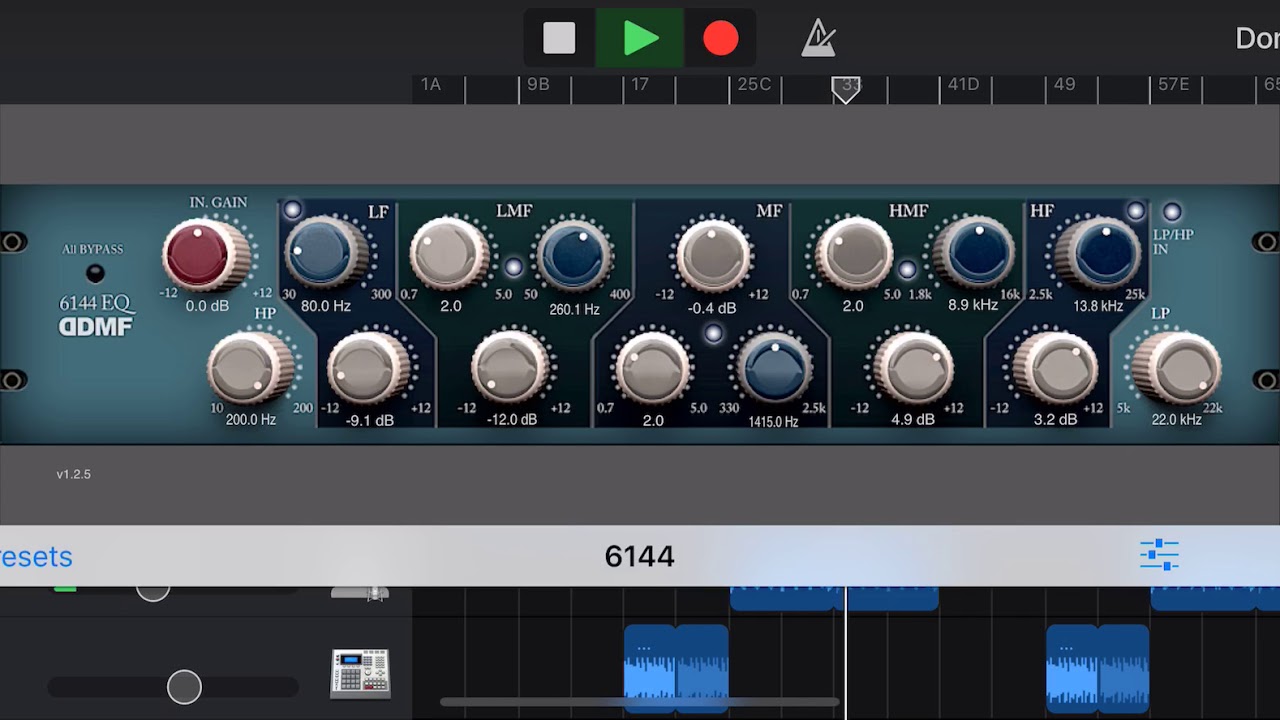Select the drum machine track icon

click(360, 673)
